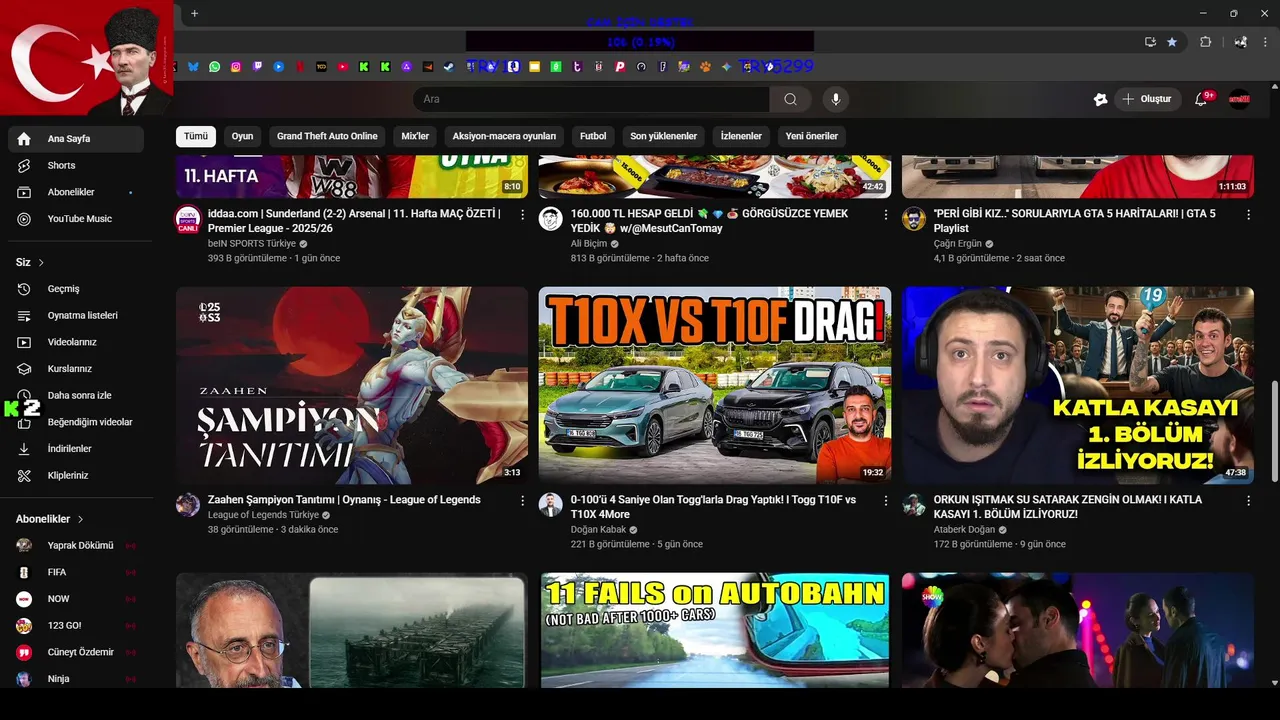
Task: Open the League of Legends Türkiye channel link
Action: (263, 515)
